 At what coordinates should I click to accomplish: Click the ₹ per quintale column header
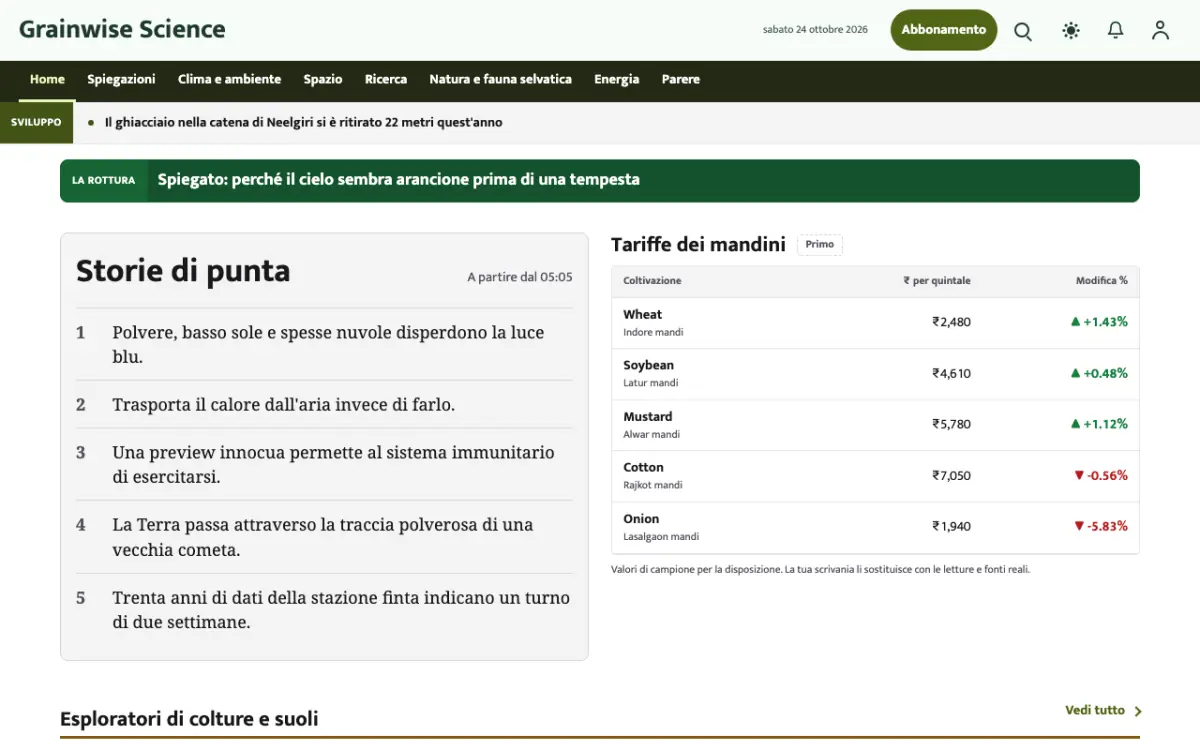pyautogui.click(x=937, y=281)
